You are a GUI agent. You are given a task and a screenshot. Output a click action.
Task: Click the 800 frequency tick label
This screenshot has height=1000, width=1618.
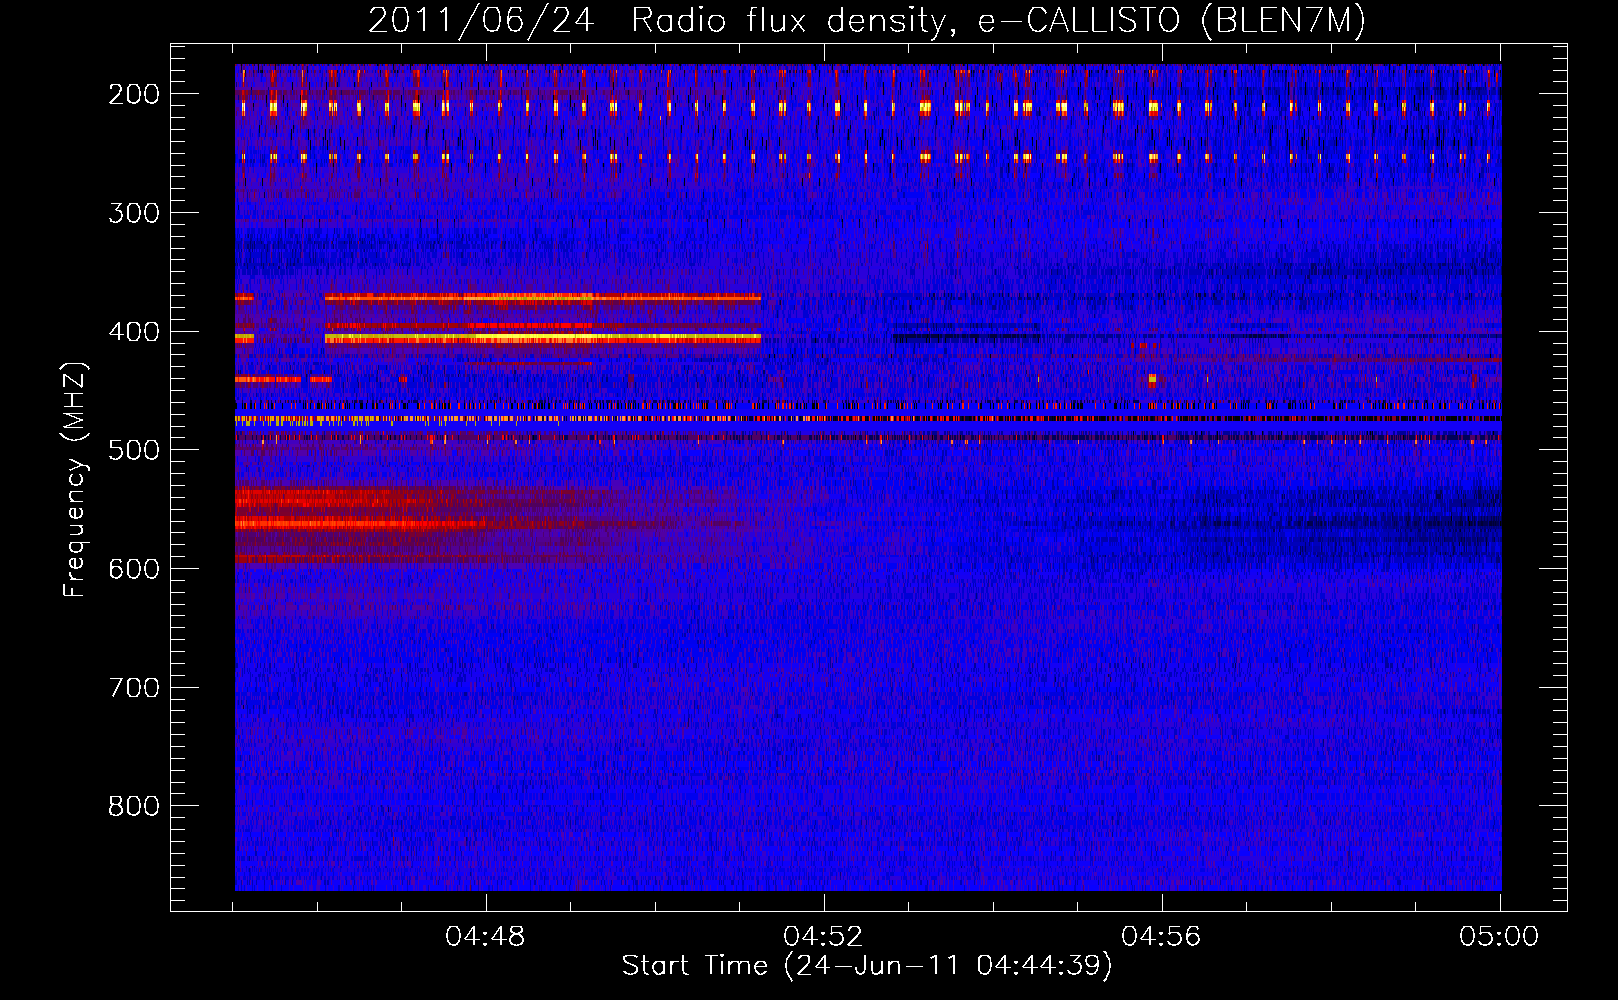click(x=133, y=806)
